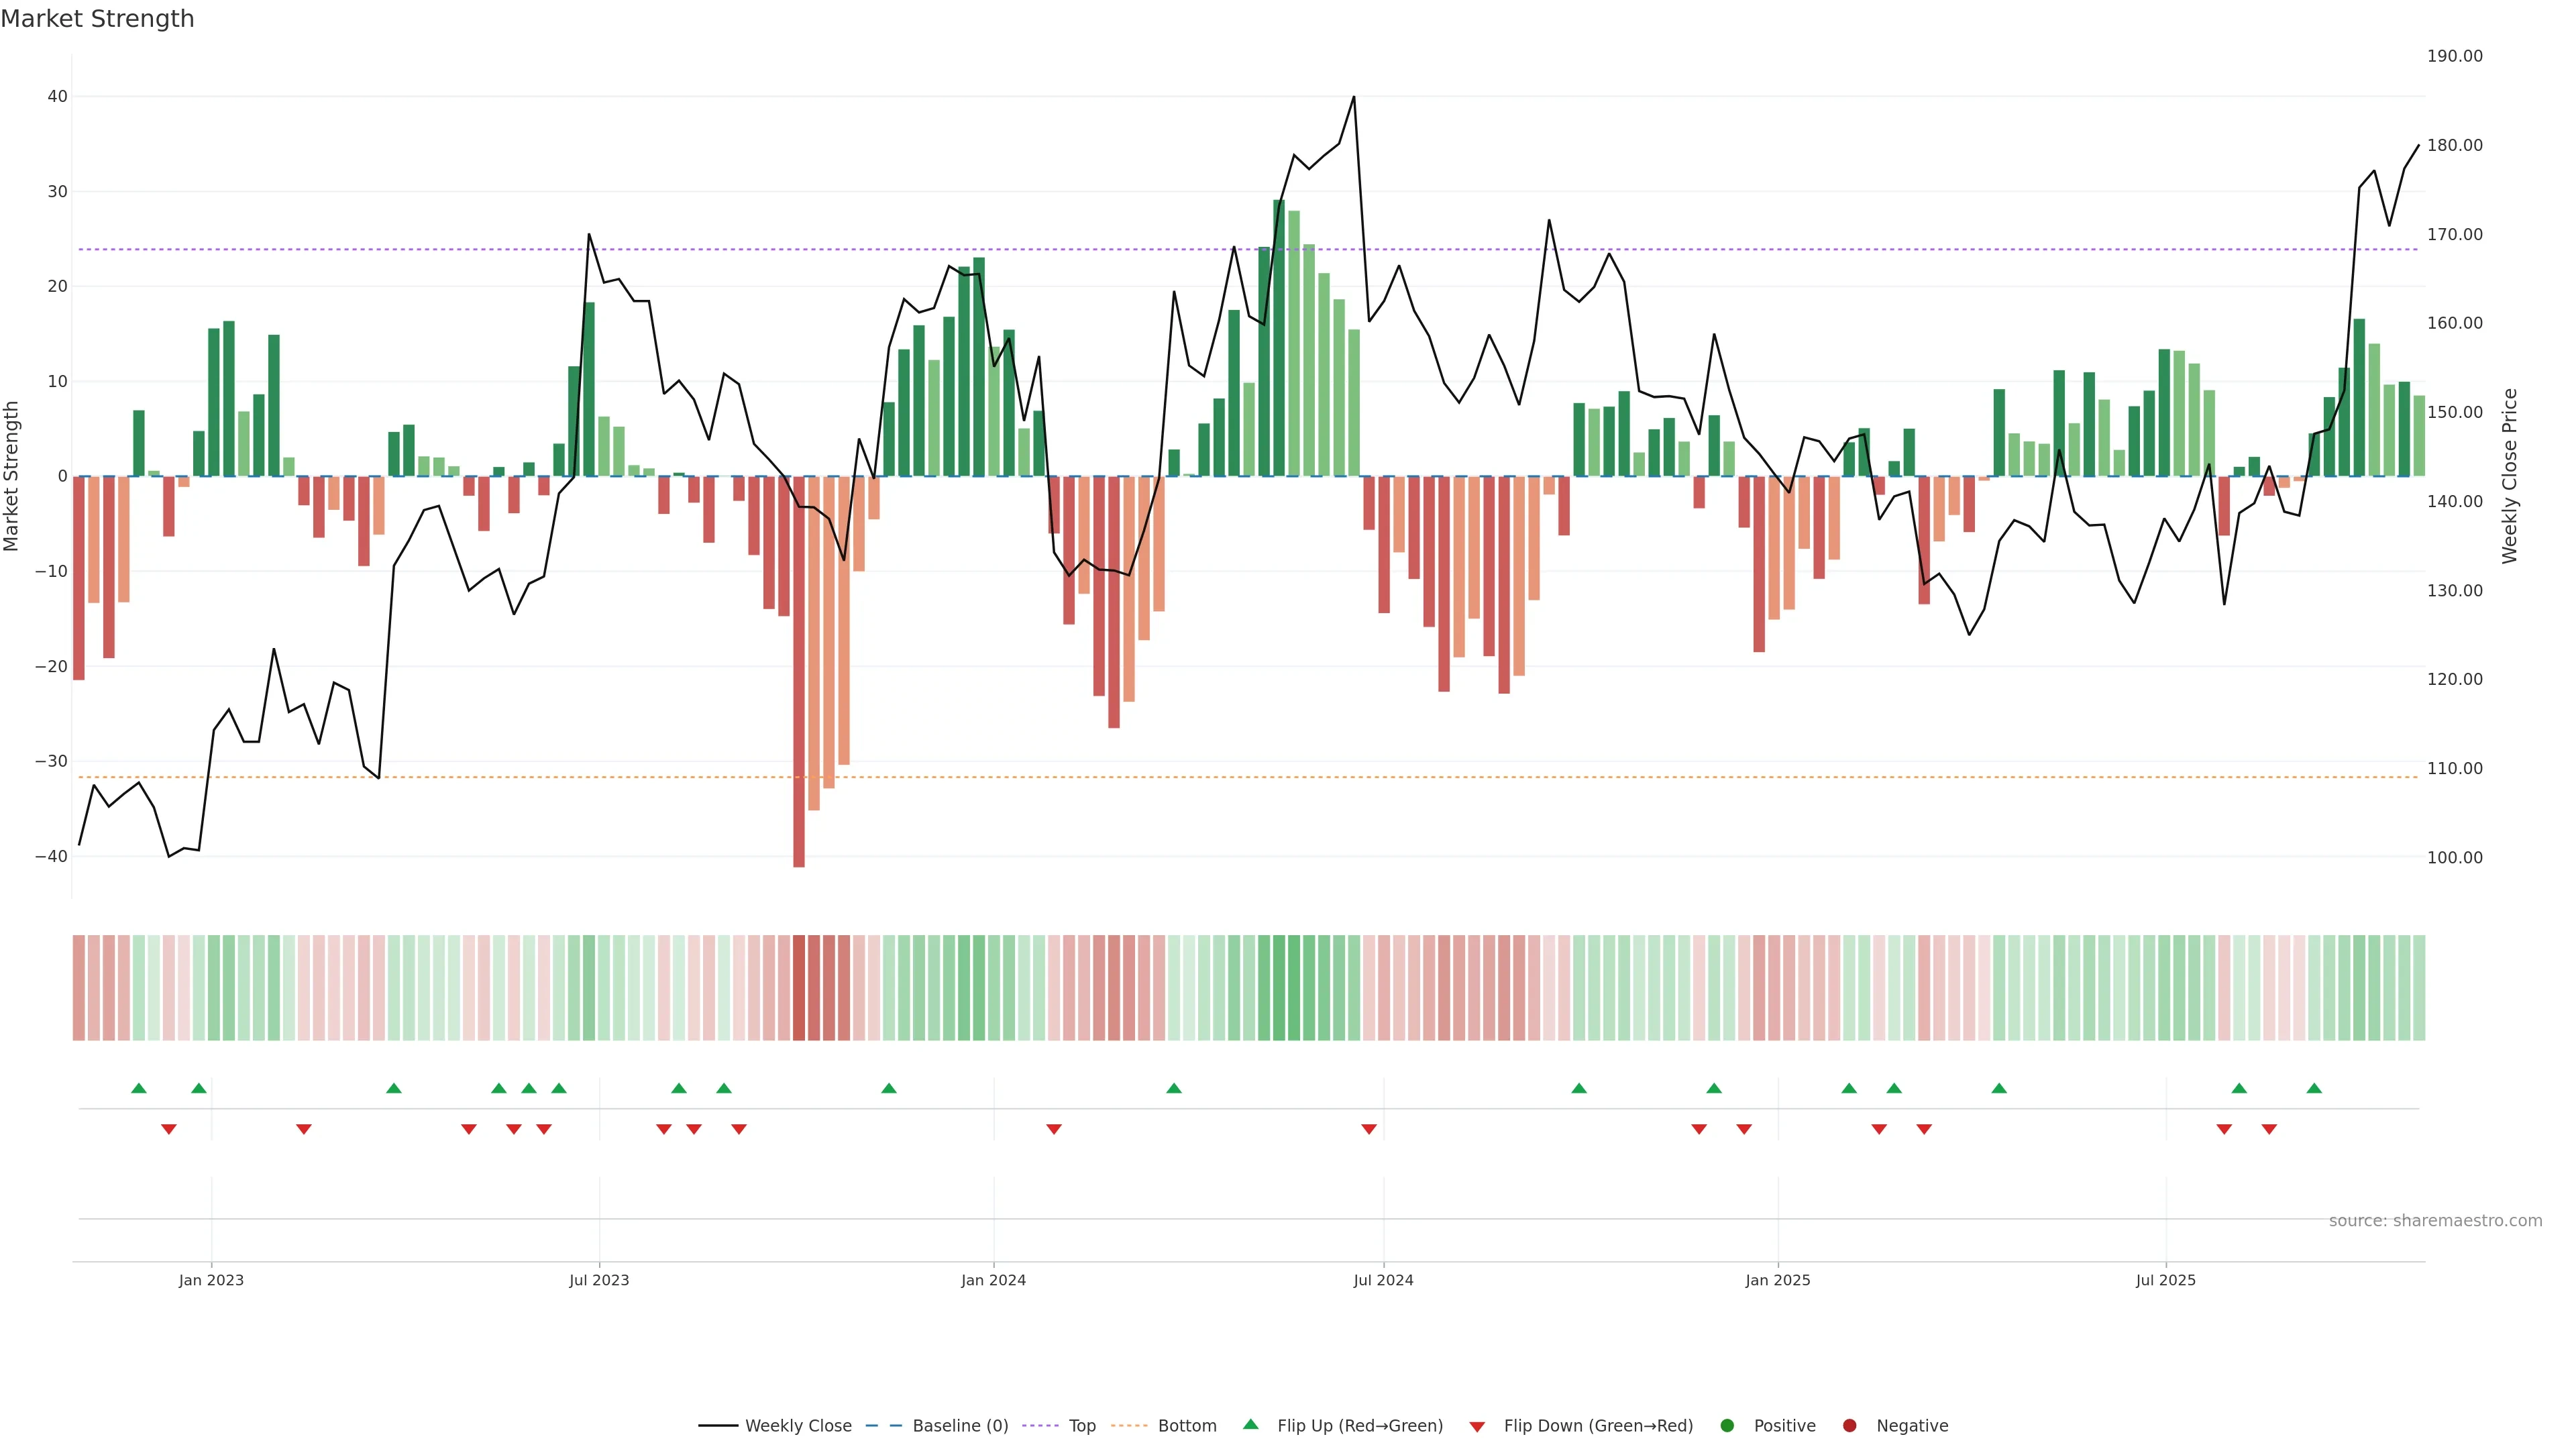Click the first red flip-down triangle marker
Screen dimensions: 2576x1449
[x=169, y=1129]
